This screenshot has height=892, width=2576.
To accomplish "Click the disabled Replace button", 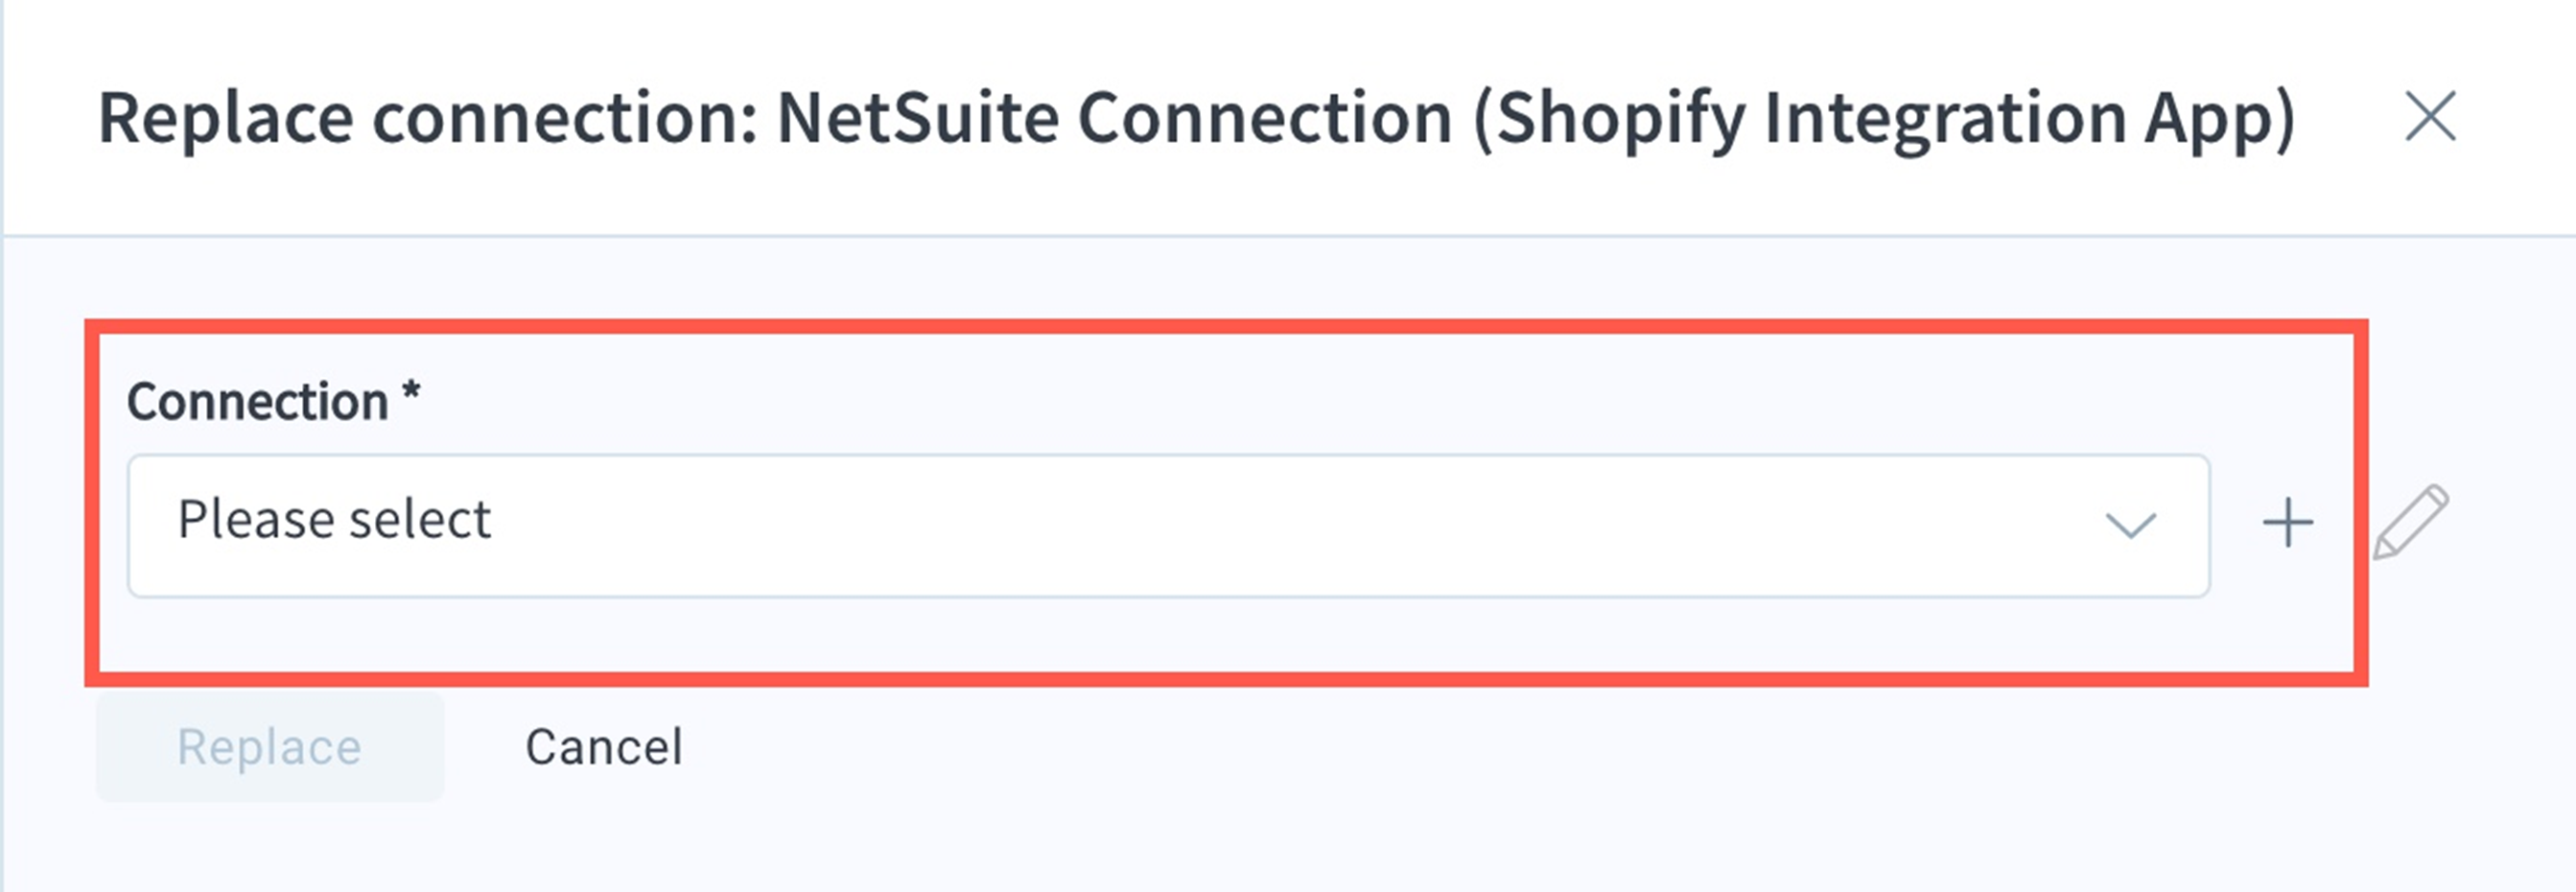I will coord(270,747).
